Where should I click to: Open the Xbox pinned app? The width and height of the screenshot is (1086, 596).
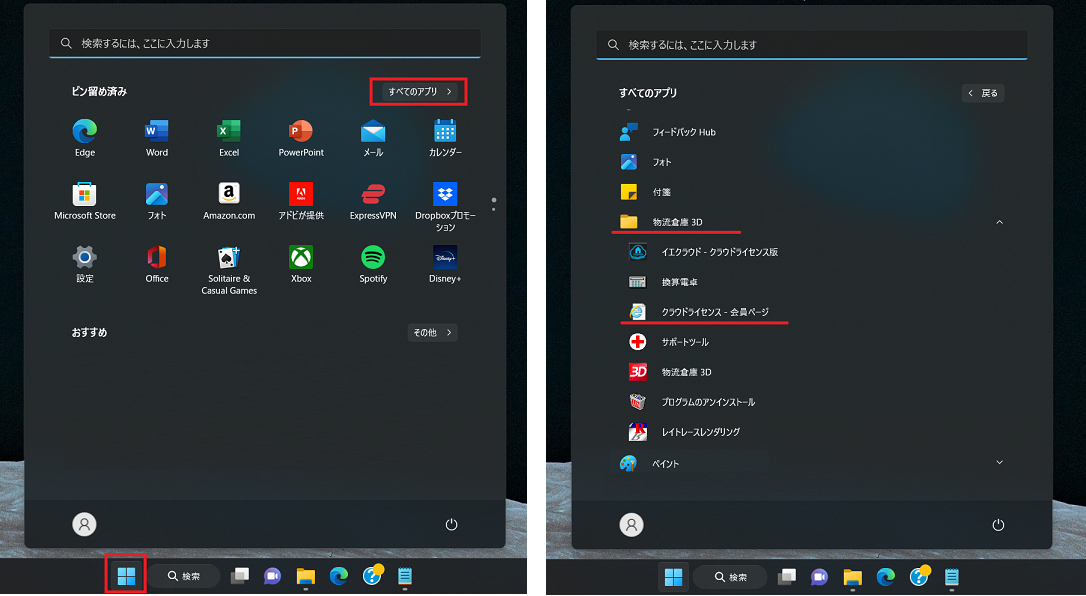click(301, 264)
